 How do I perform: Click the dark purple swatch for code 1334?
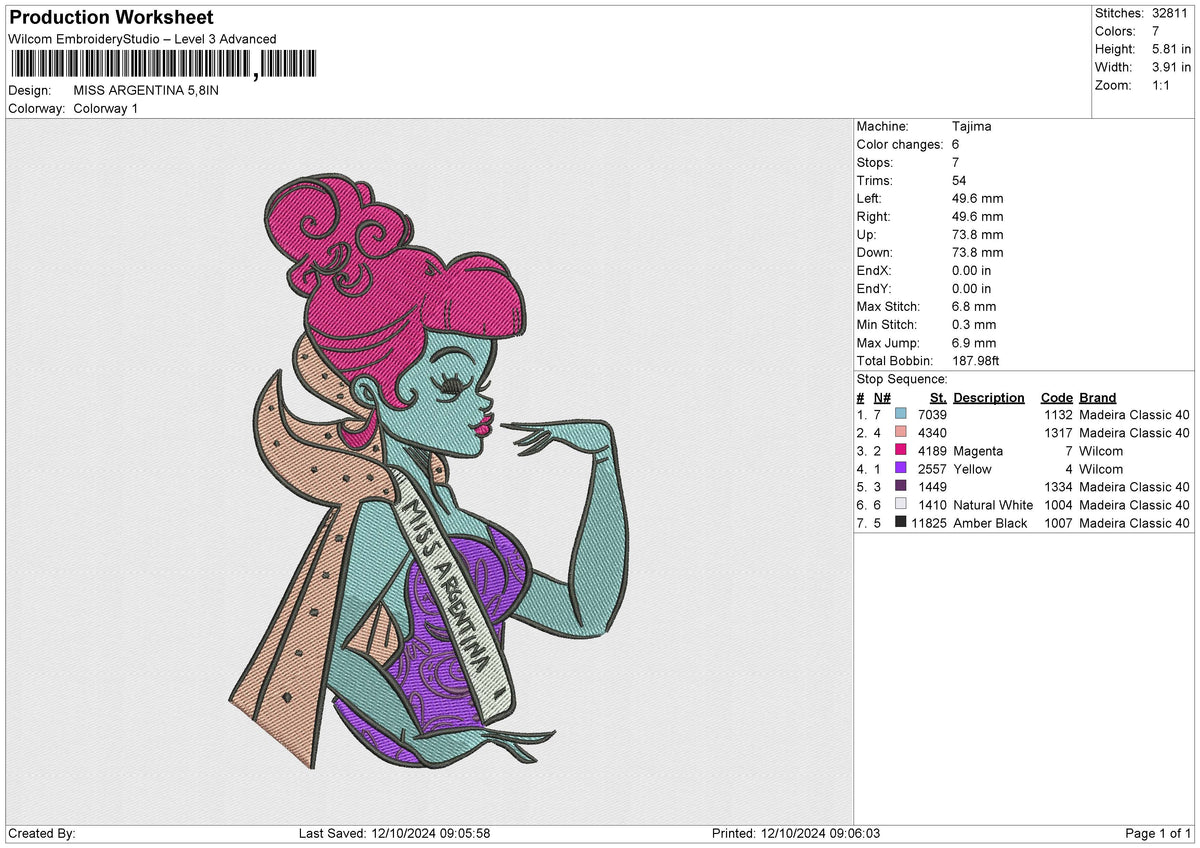[x=901, y=486]
